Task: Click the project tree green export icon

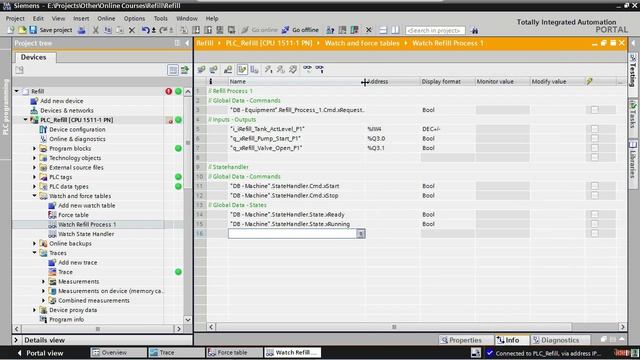Action: 185,70
